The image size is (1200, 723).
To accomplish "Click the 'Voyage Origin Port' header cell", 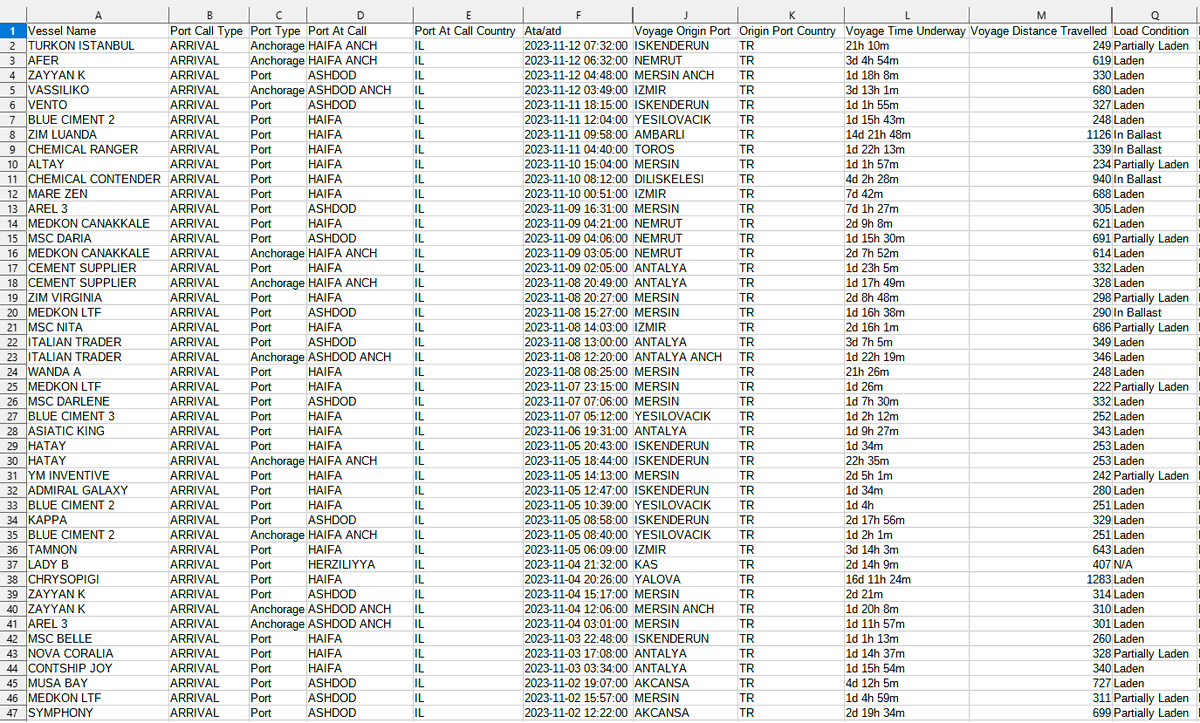I will point(685,31).
